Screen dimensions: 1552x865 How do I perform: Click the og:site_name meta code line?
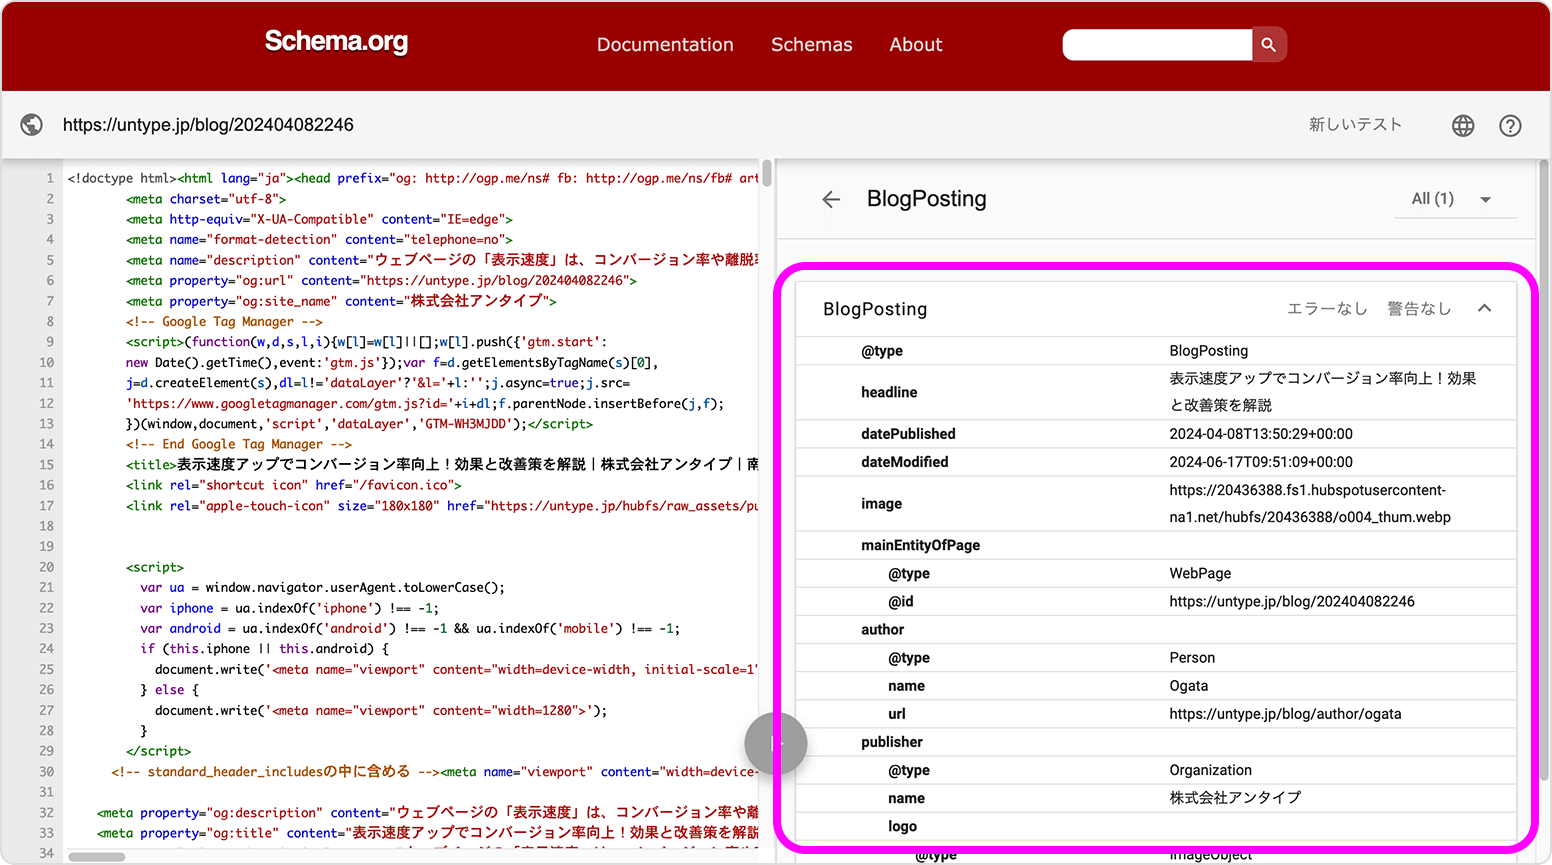click(341, 301)
